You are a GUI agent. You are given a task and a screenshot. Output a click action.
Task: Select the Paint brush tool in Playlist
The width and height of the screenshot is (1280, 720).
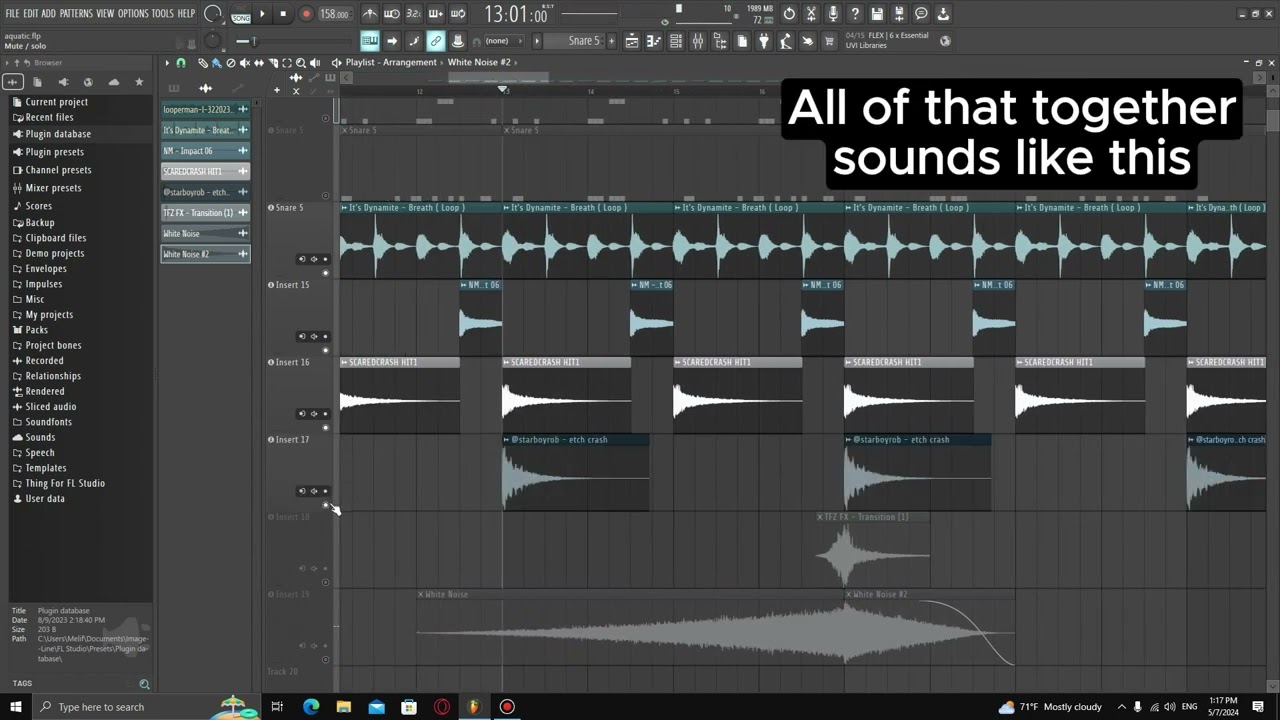pyautogui.click(x=216, y=63)
